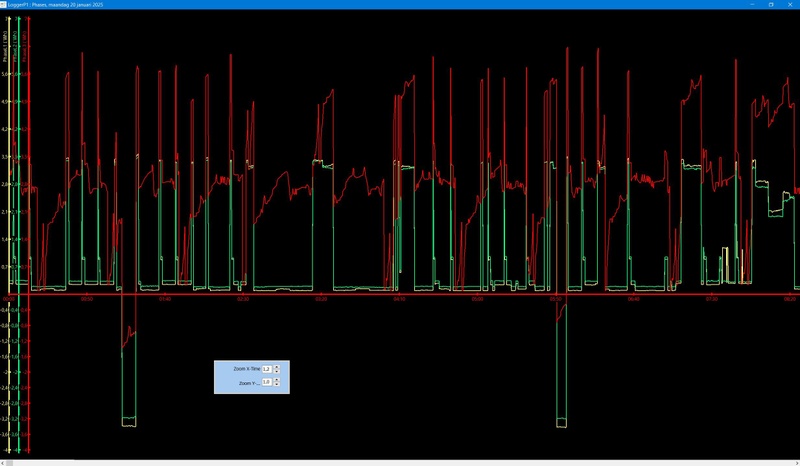This screenshot has width=800, height=466.
Task: Click the 00:50 time axis label
Action: coord(87,299)
